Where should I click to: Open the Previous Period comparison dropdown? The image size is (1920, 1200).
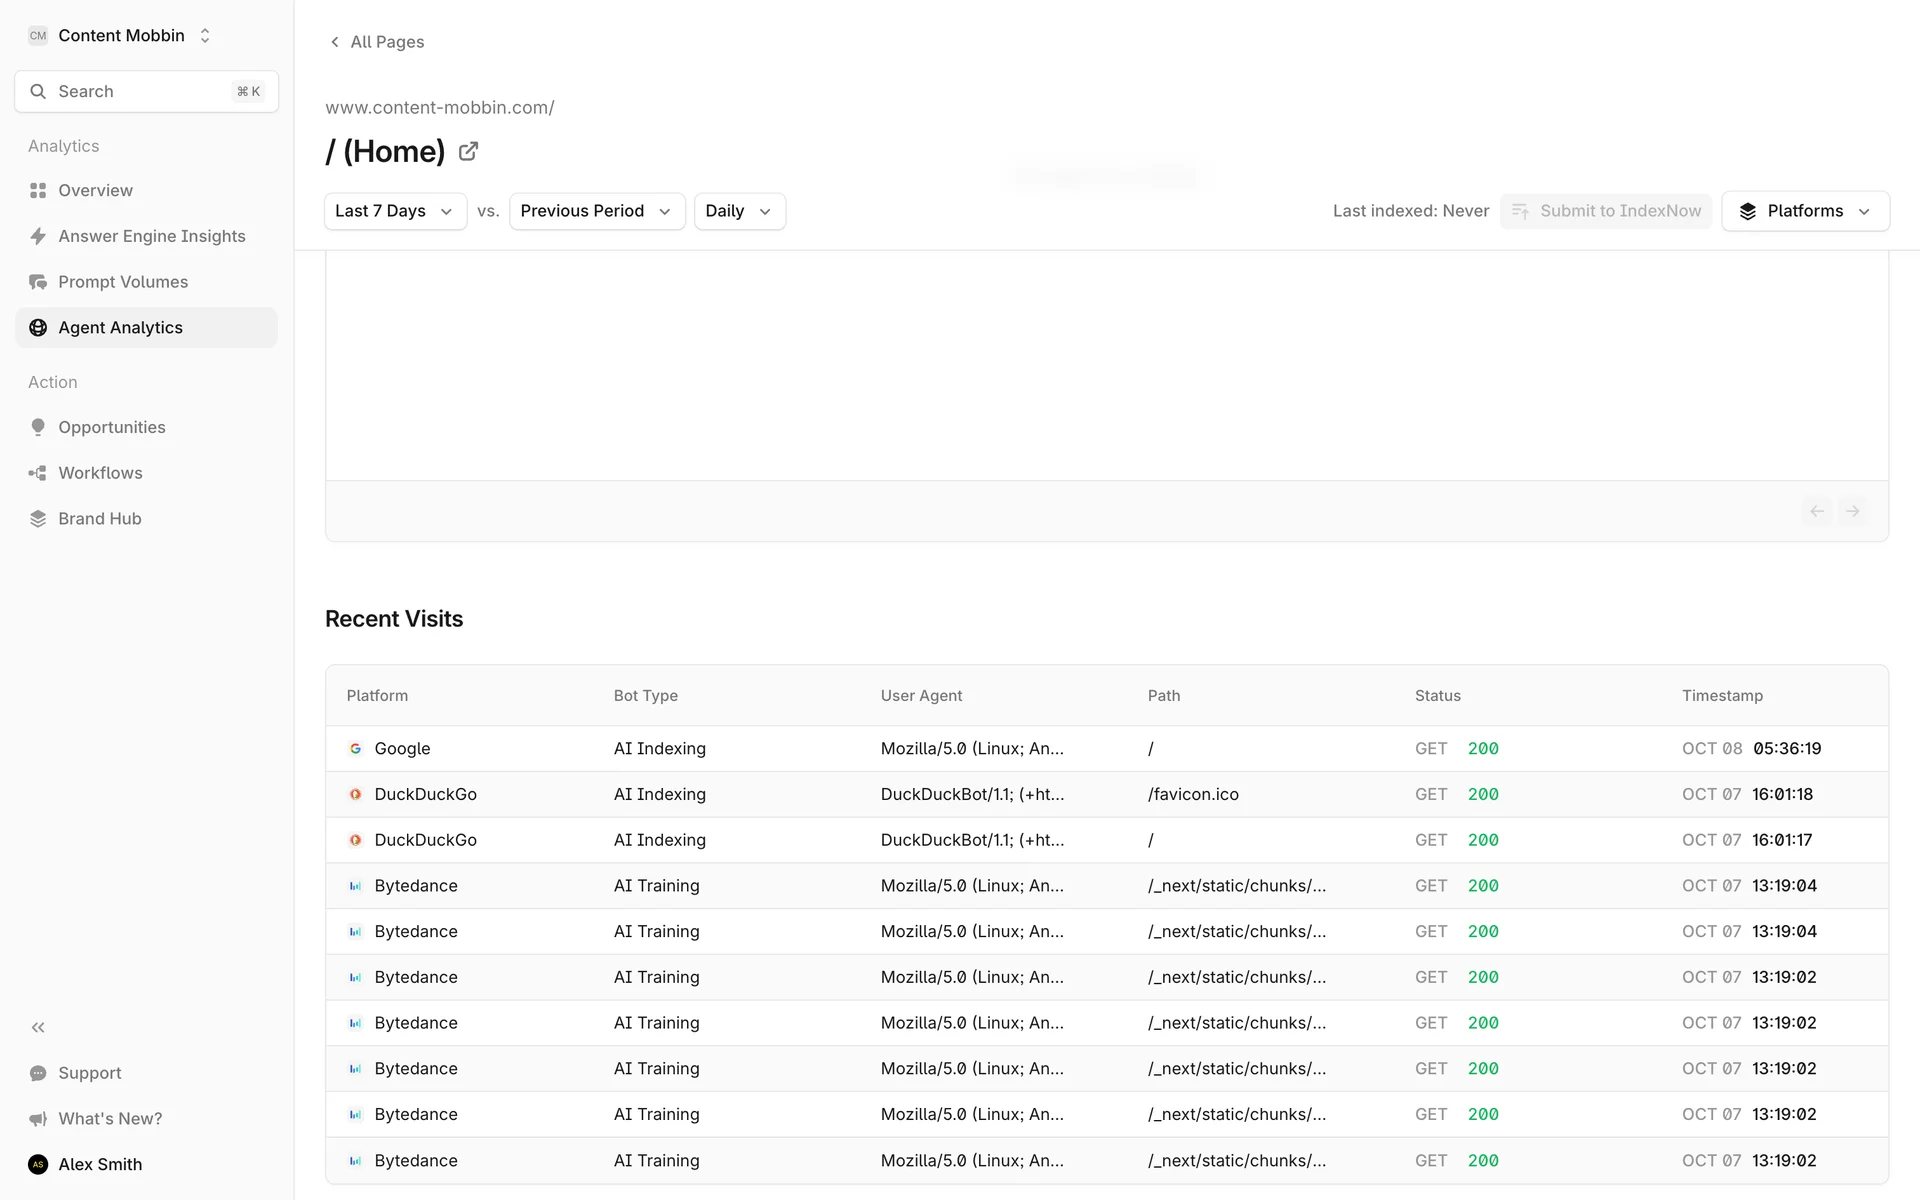click(596, 211)
